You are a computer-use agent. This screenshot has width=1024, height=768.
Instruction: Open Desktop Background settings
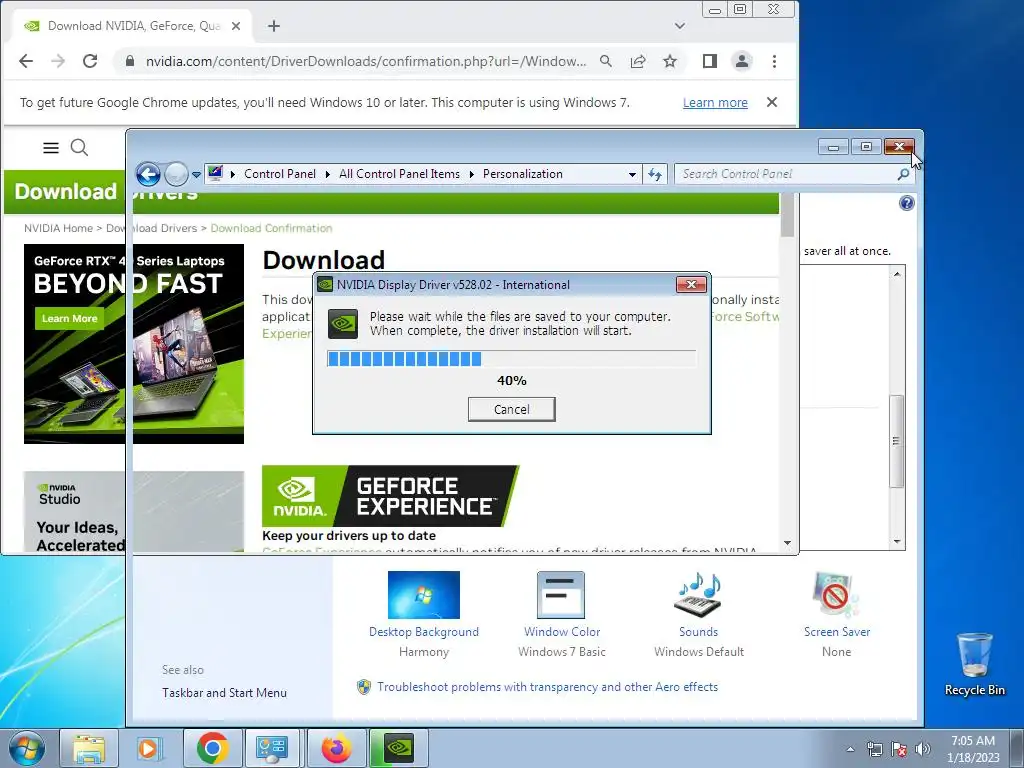(423, 614)
